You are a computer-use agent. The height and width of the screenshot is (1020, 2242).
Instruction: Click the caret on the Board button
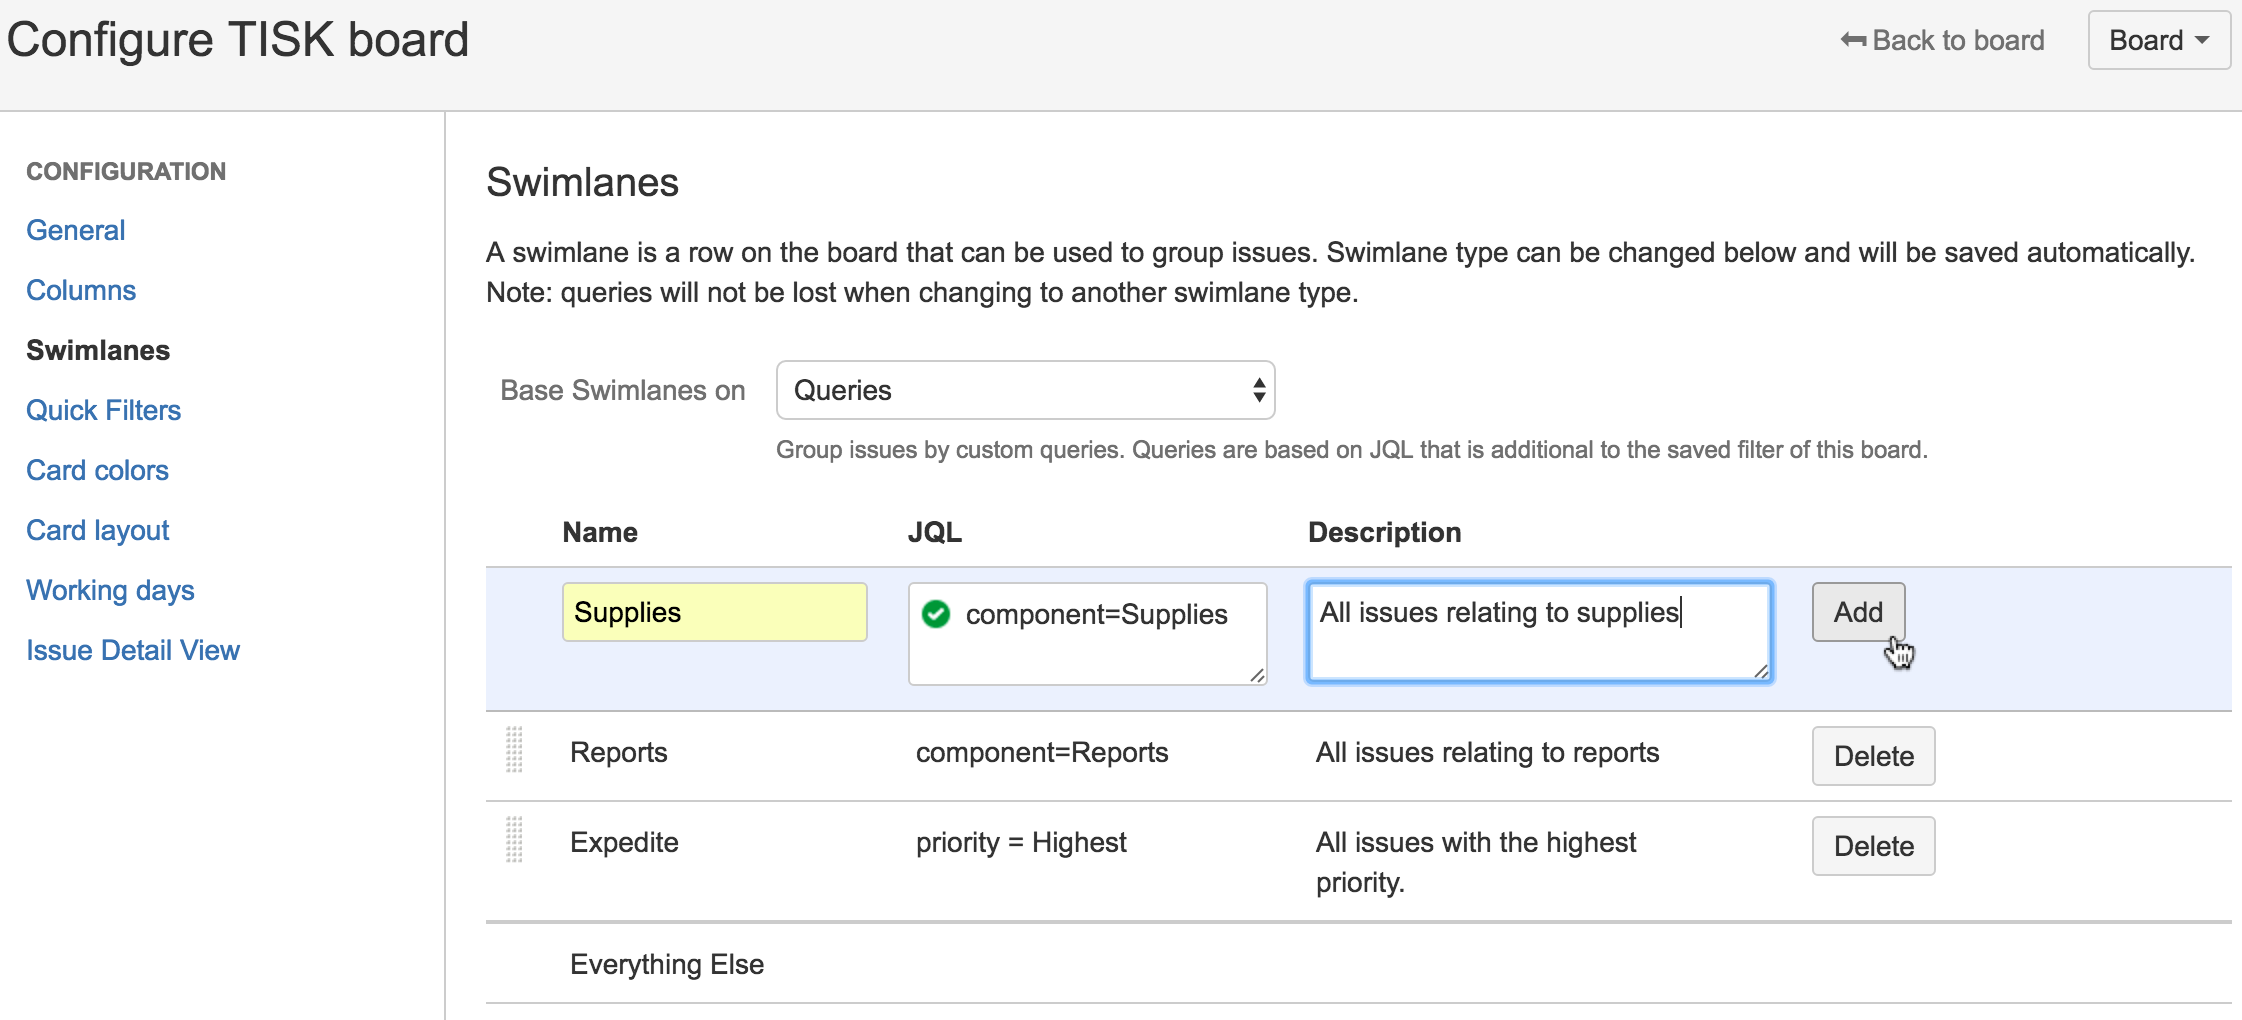coord(2202,40)
